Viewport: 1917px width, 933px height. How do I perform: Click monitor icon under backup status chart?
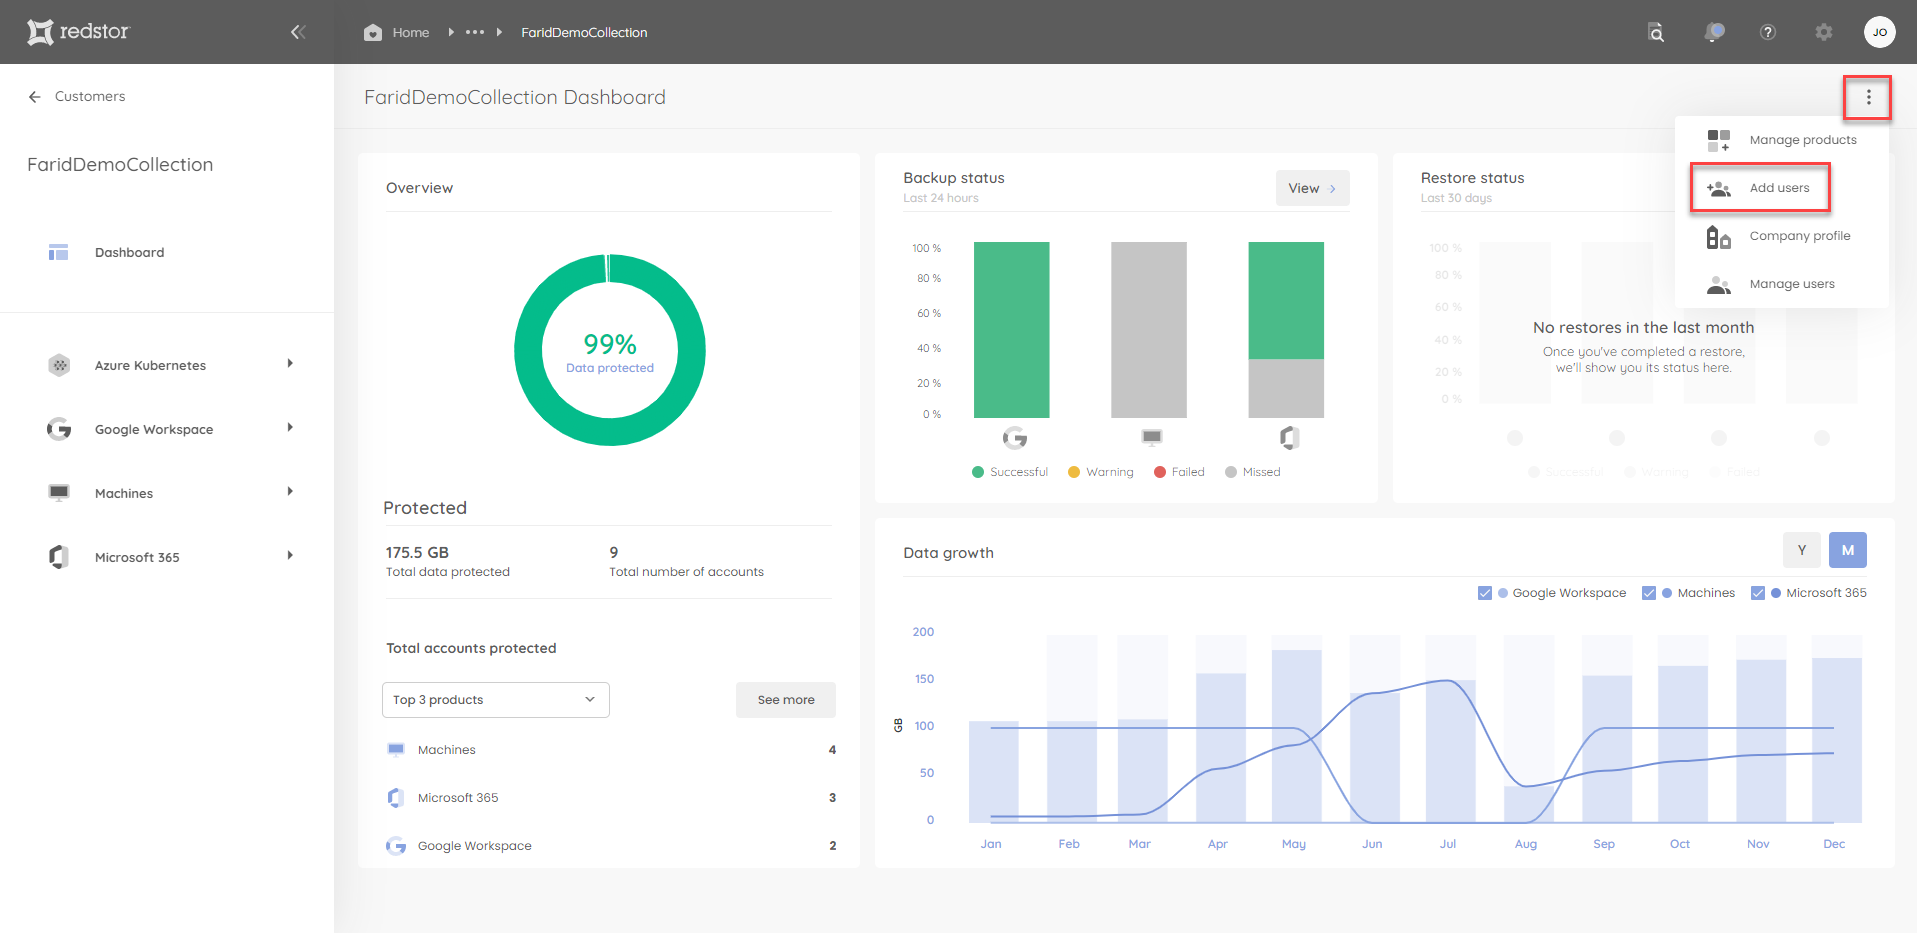1152,437
